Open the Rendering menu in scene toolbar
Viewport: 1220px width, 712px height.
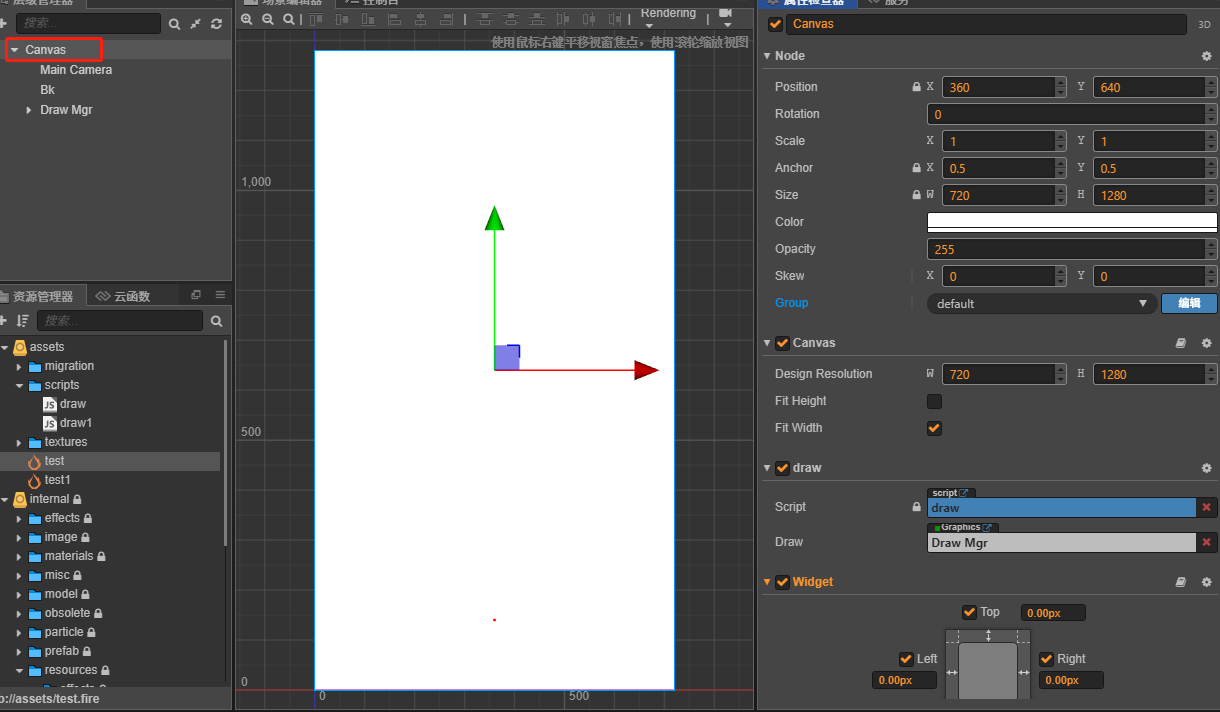coord(668,17)
